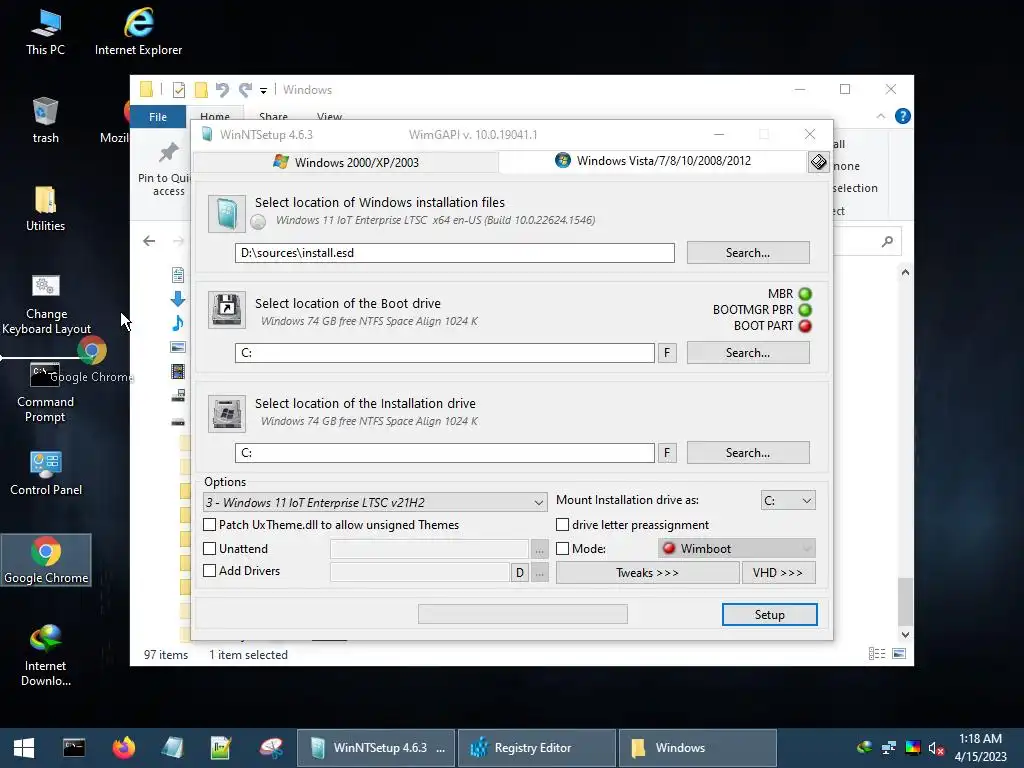This screenshot has height=768, width=1024.
Task: Click the Explorer help question mark icon
Action: click(903, 116)
